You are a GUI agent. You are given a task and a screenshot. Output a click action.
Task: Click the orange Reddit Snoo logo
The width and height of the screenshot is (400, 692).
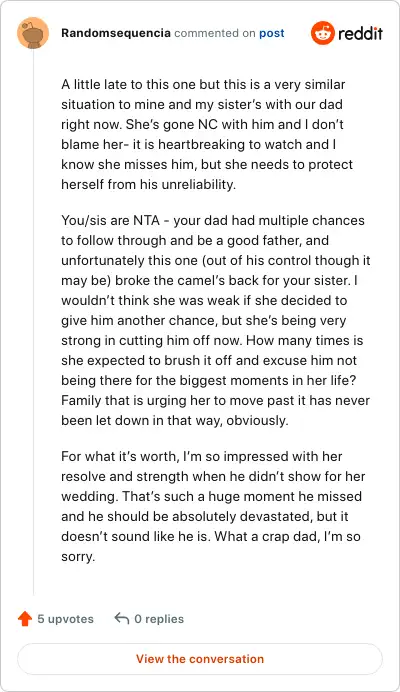coord(322,33)
